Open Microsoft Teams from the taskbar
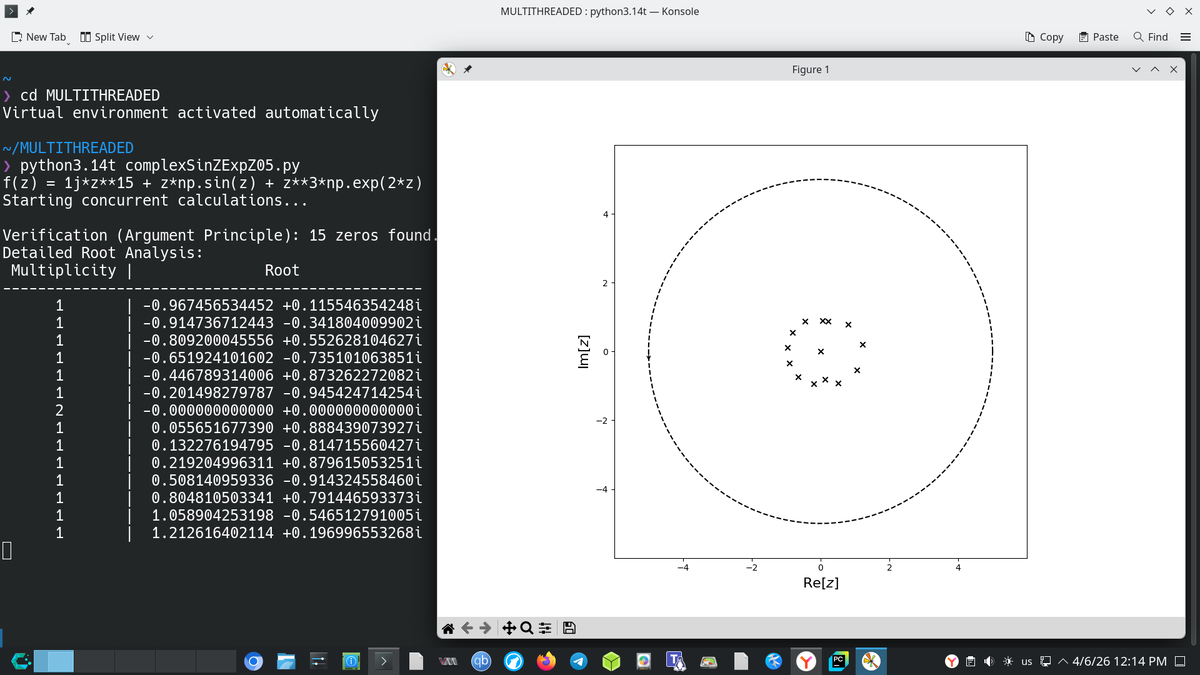Viewport: 1200px width, 675px height. [x=676, y=661]
